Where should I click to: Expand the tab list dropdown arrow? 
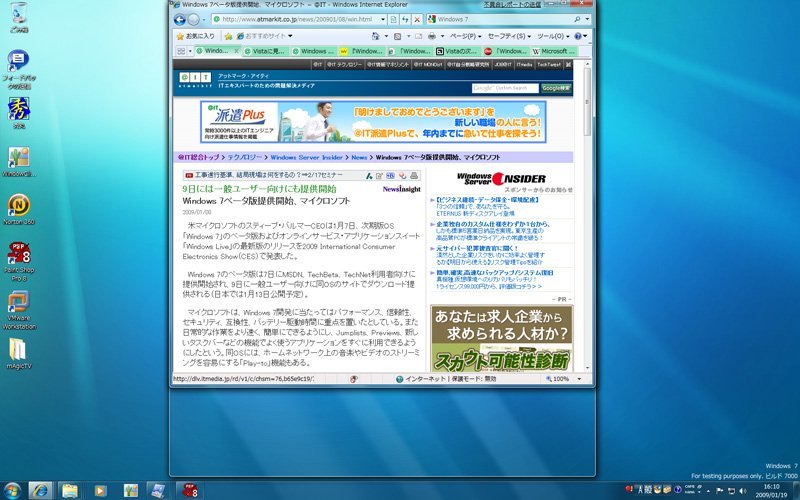tap(190, 51)
